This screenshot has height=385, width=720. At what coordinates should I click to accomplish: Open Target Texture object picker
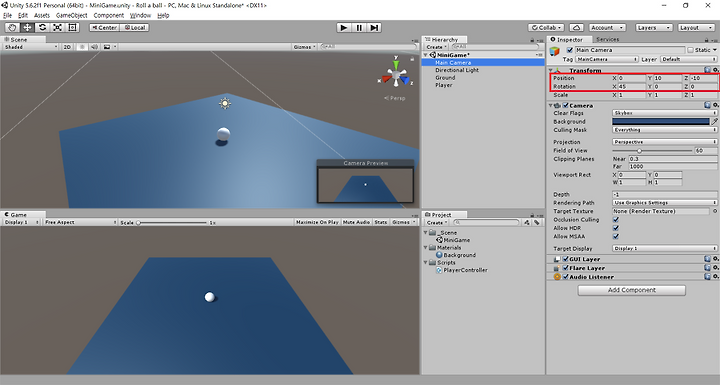(714, 211)
